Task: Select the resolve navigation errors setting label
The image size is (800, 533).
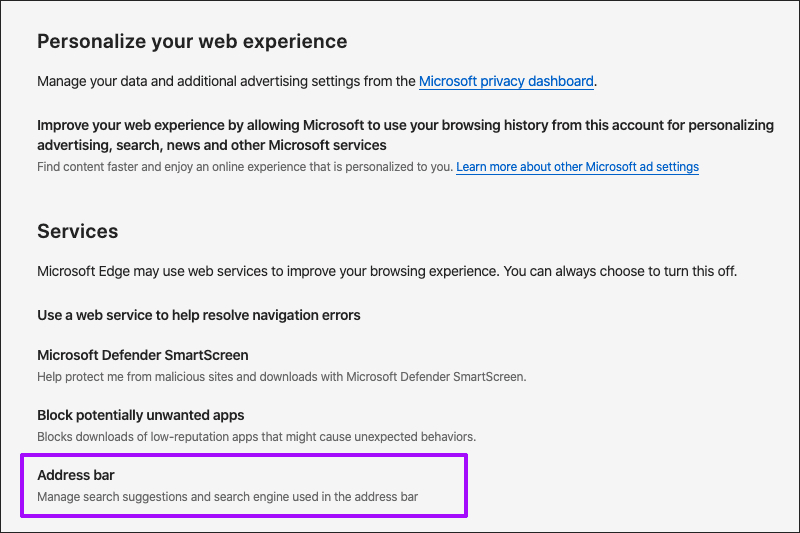Action: coord(198,315)
